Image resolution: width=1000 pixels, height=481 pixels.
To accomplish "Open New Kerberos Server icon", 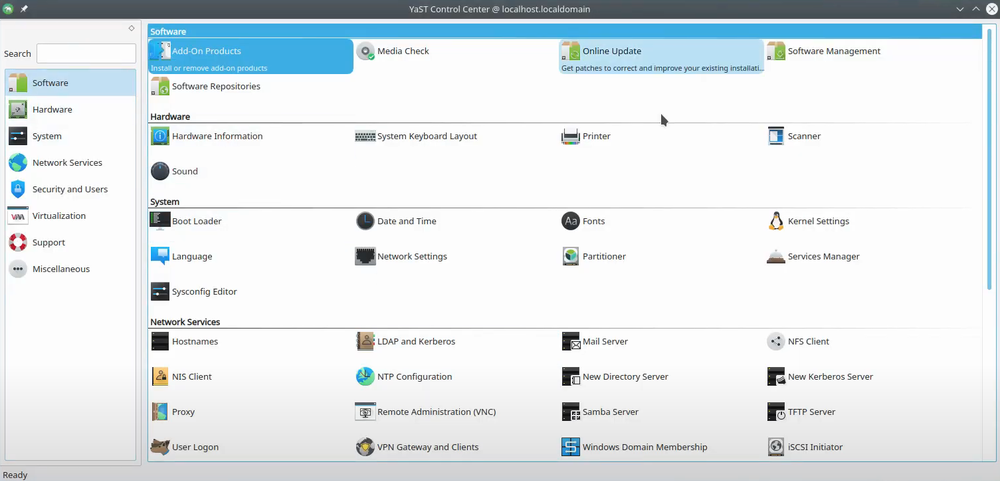I will [x=776, y=376].
